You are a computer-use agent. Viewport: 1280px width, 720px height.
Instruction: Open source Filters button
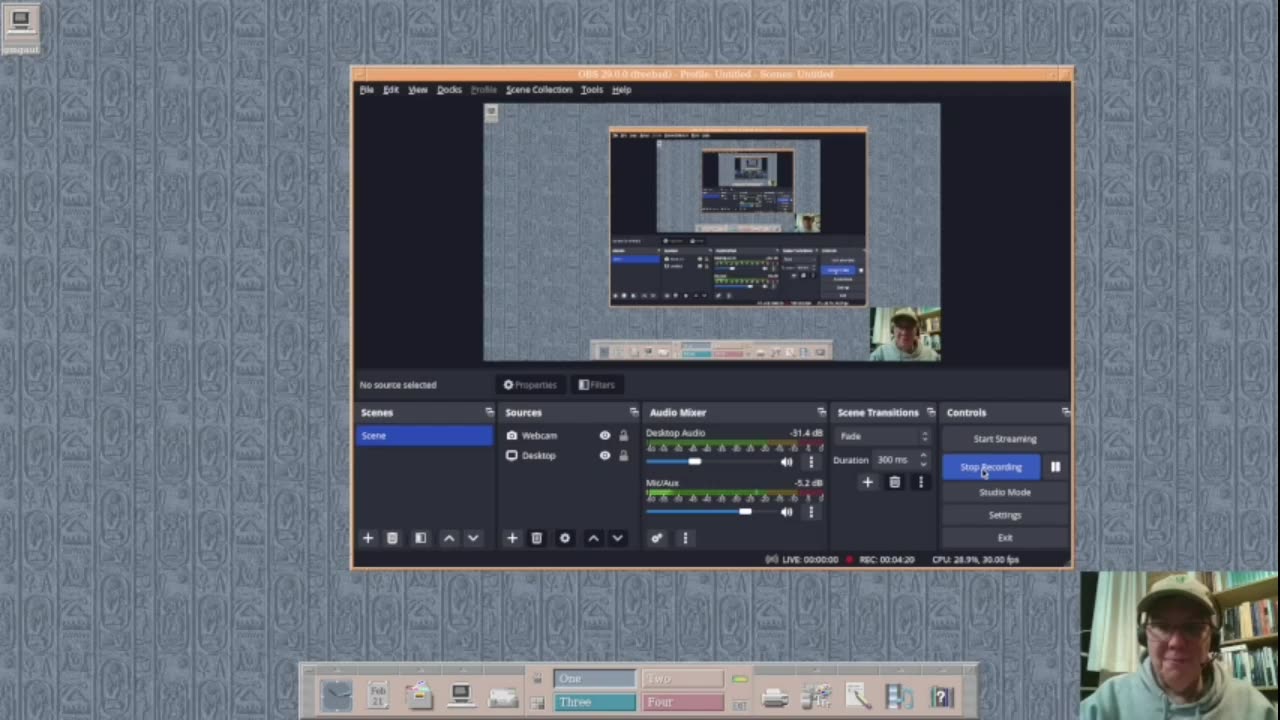point(597,385)
